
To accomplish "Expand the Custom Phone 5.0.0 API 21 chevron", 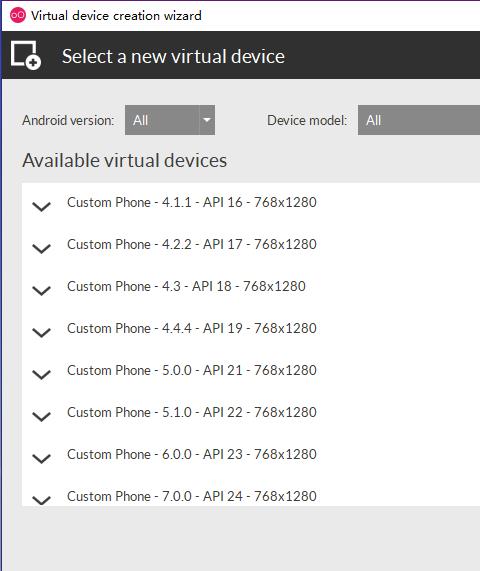I will (x=42, y=374).
